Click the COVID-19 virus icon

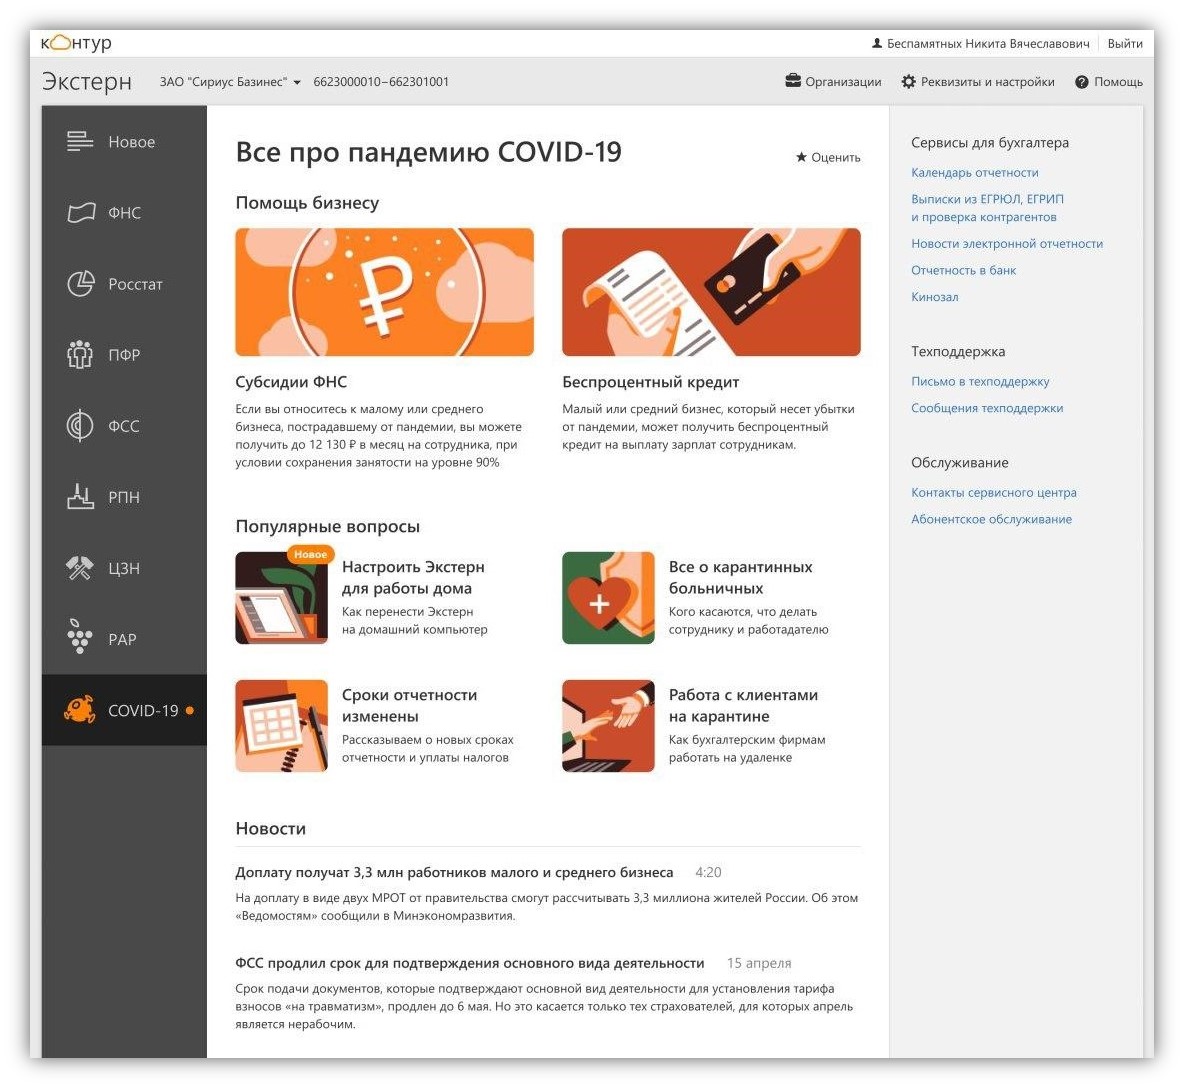pos(80,710)
